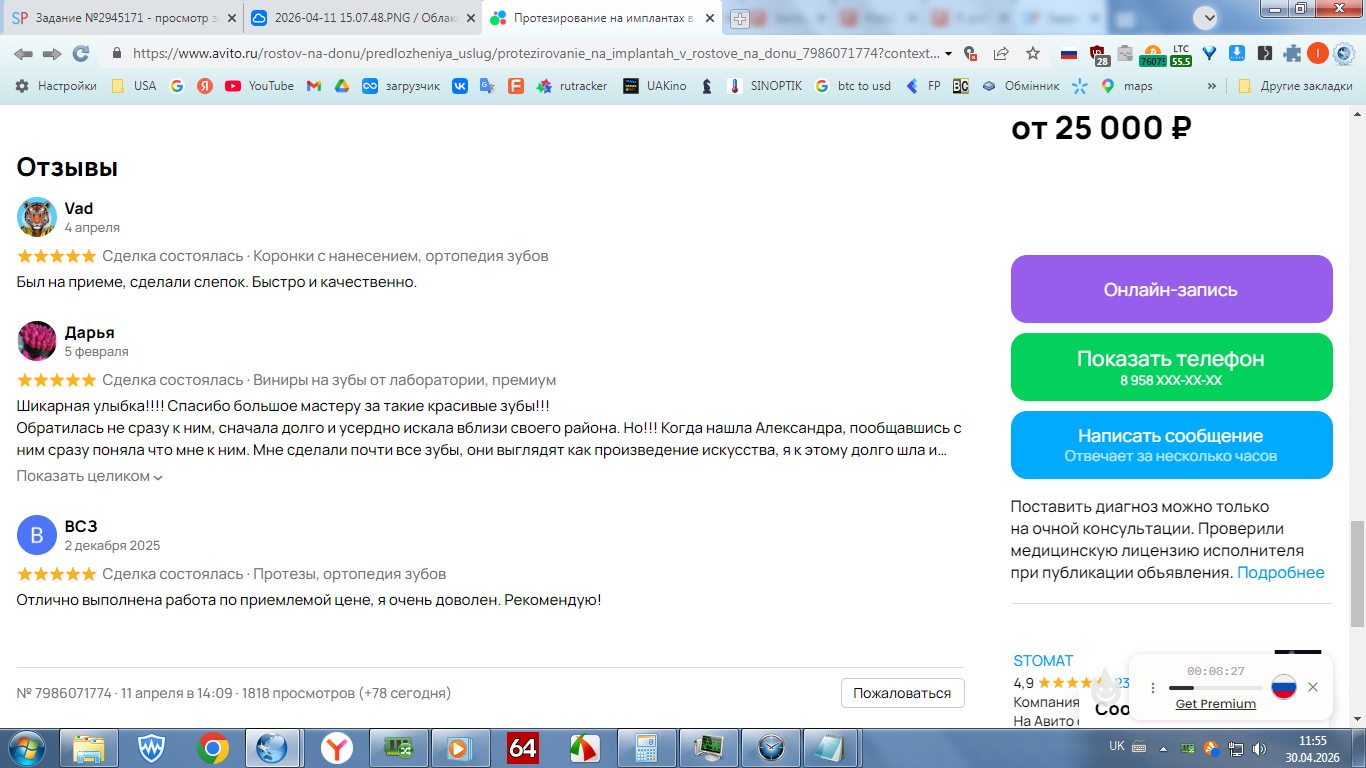Report the listing with Пожаловаться
This screenshot has width=1366, height=768.
pos(902,693)
